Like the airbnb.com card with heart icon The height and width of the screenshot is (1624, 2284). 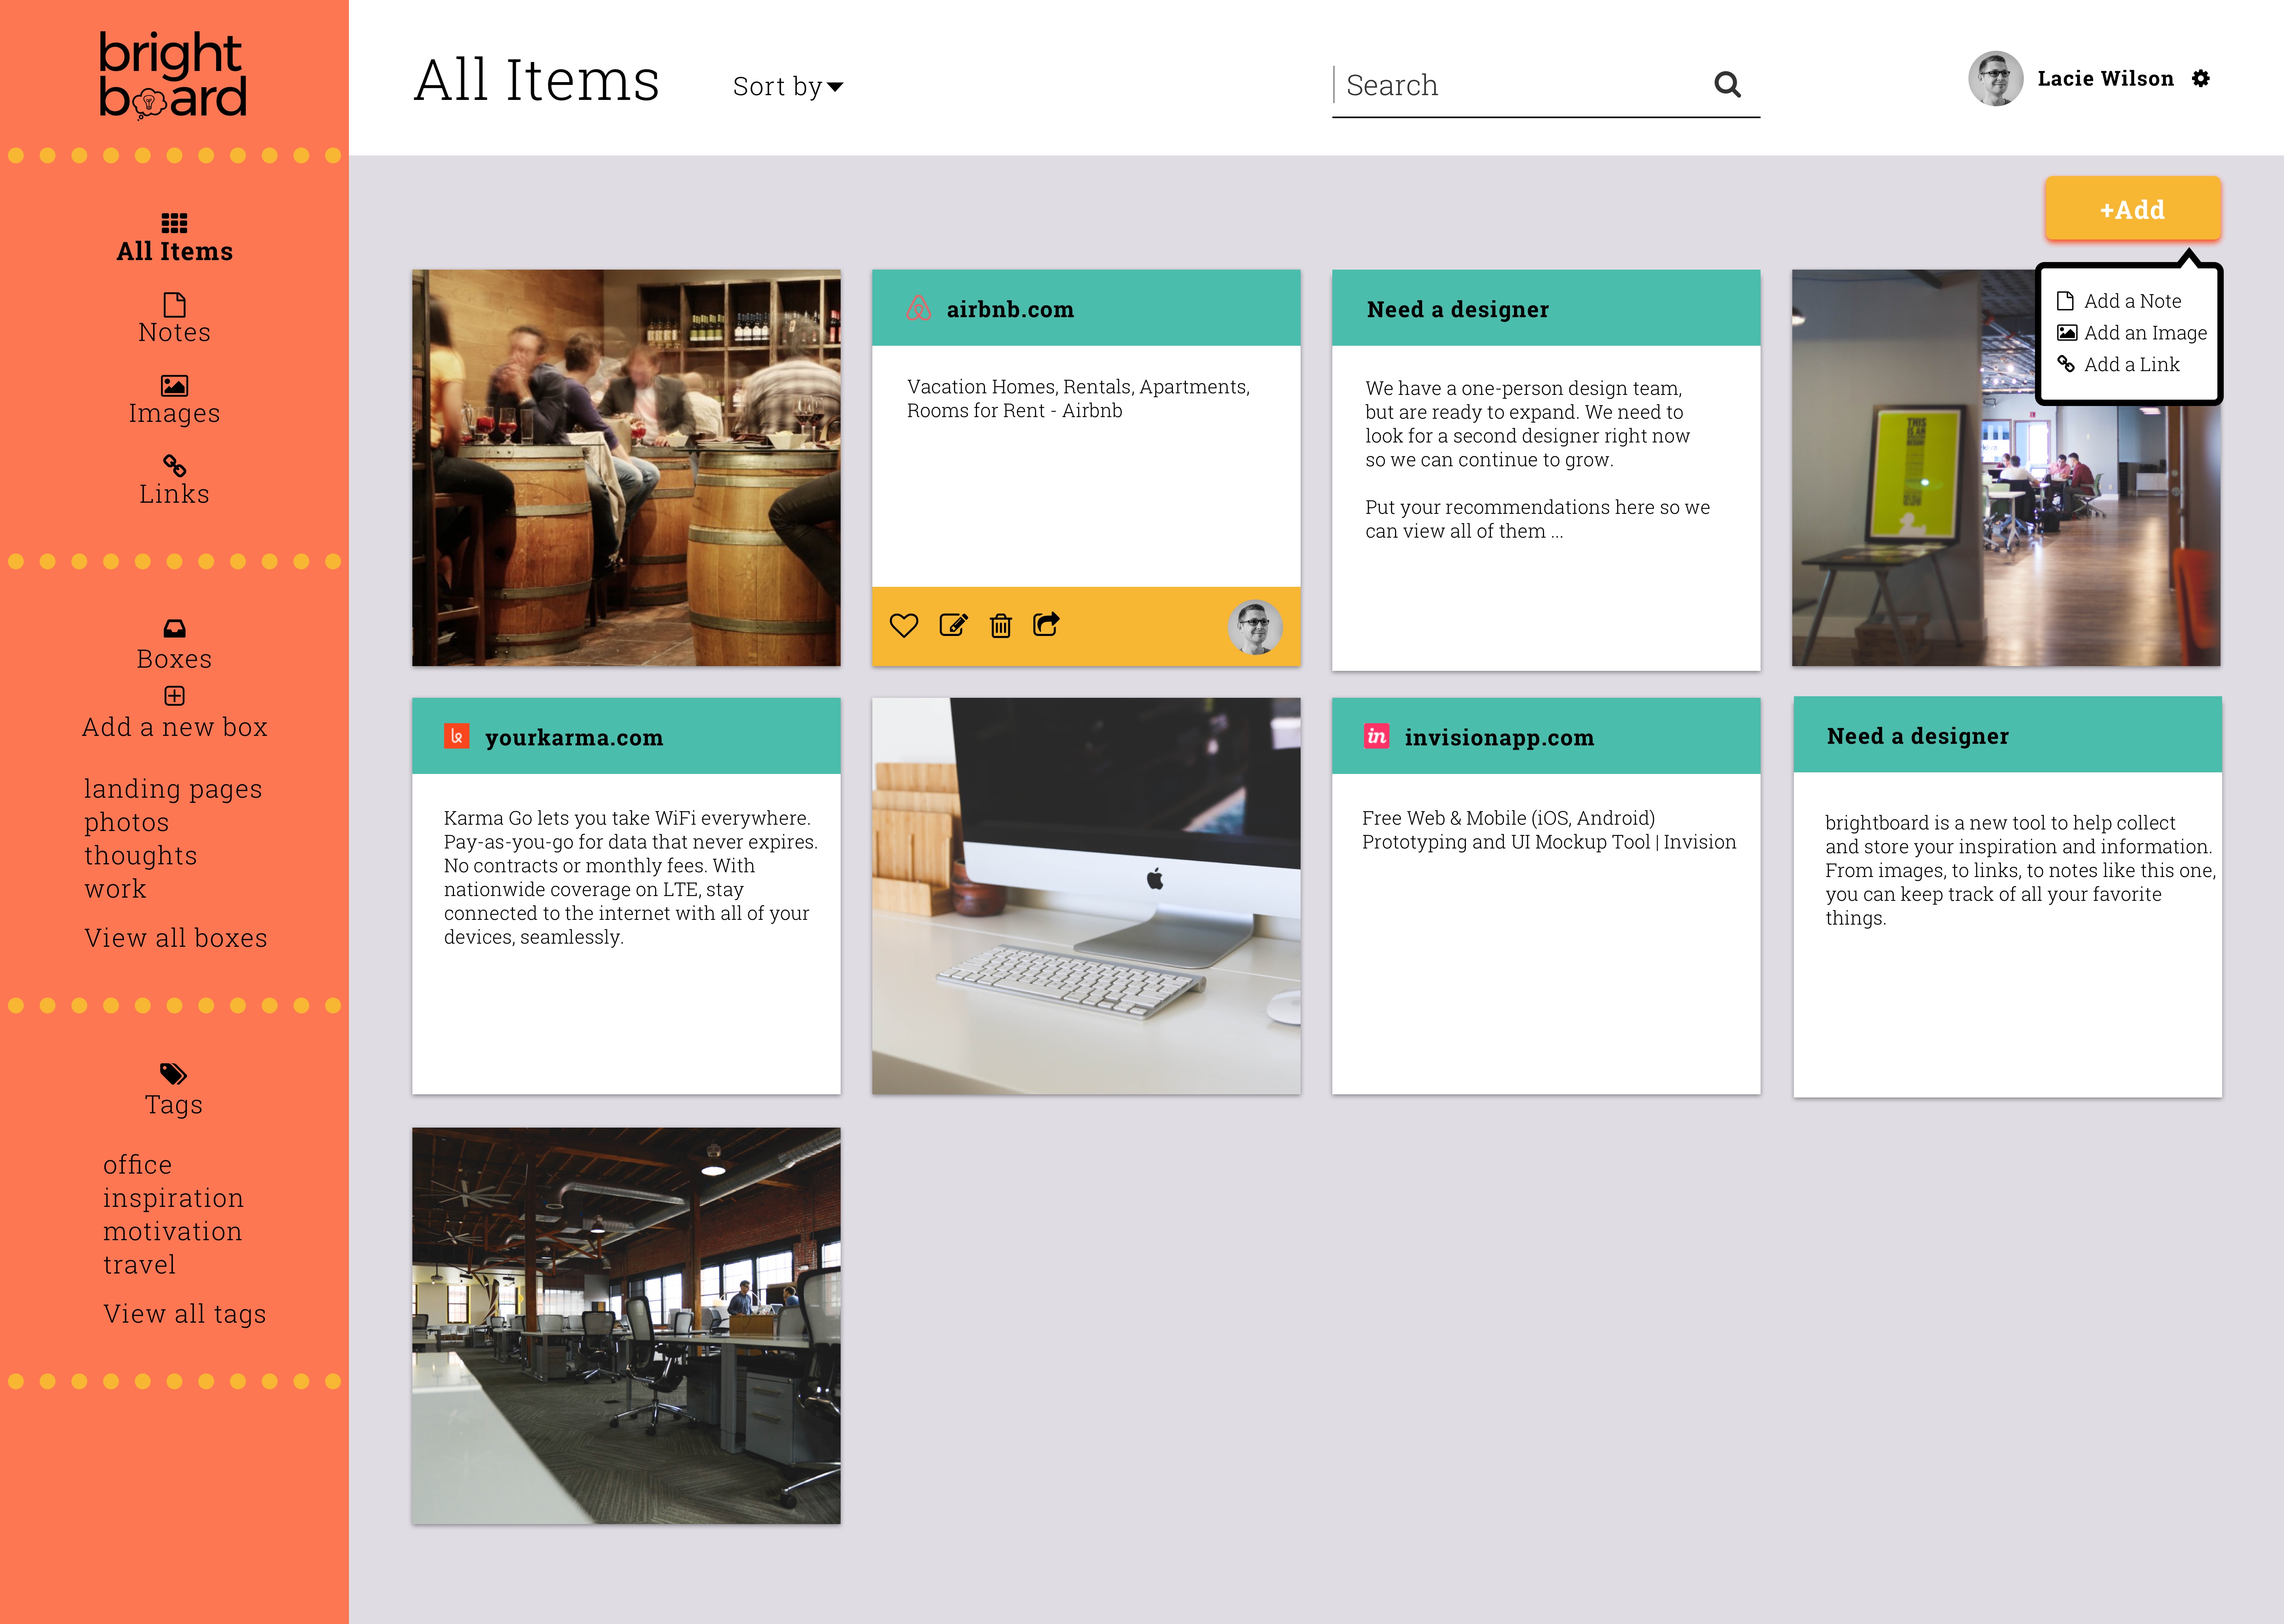click(x=904, y=626)
